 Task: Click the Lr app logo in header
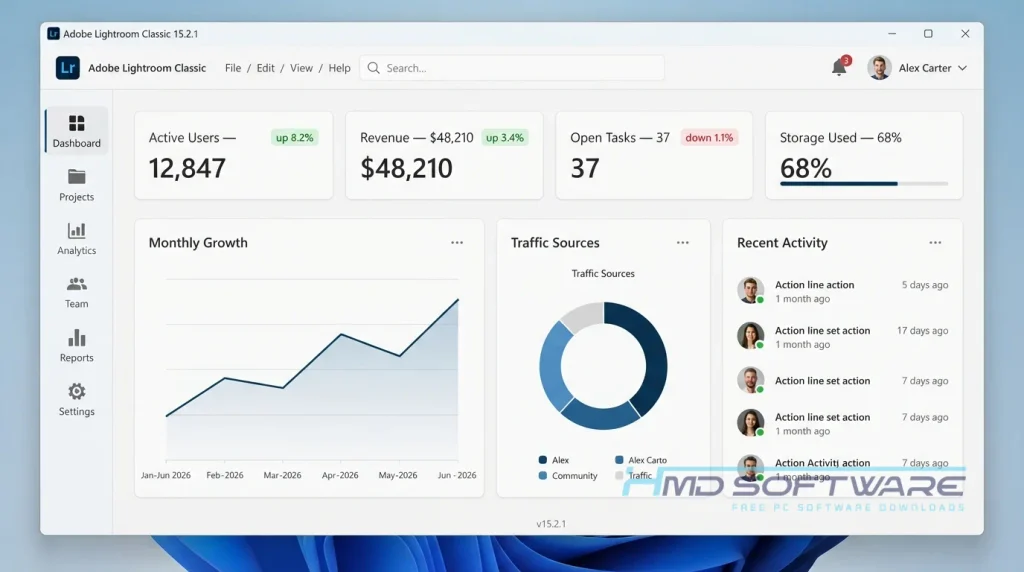click(68, 68)
